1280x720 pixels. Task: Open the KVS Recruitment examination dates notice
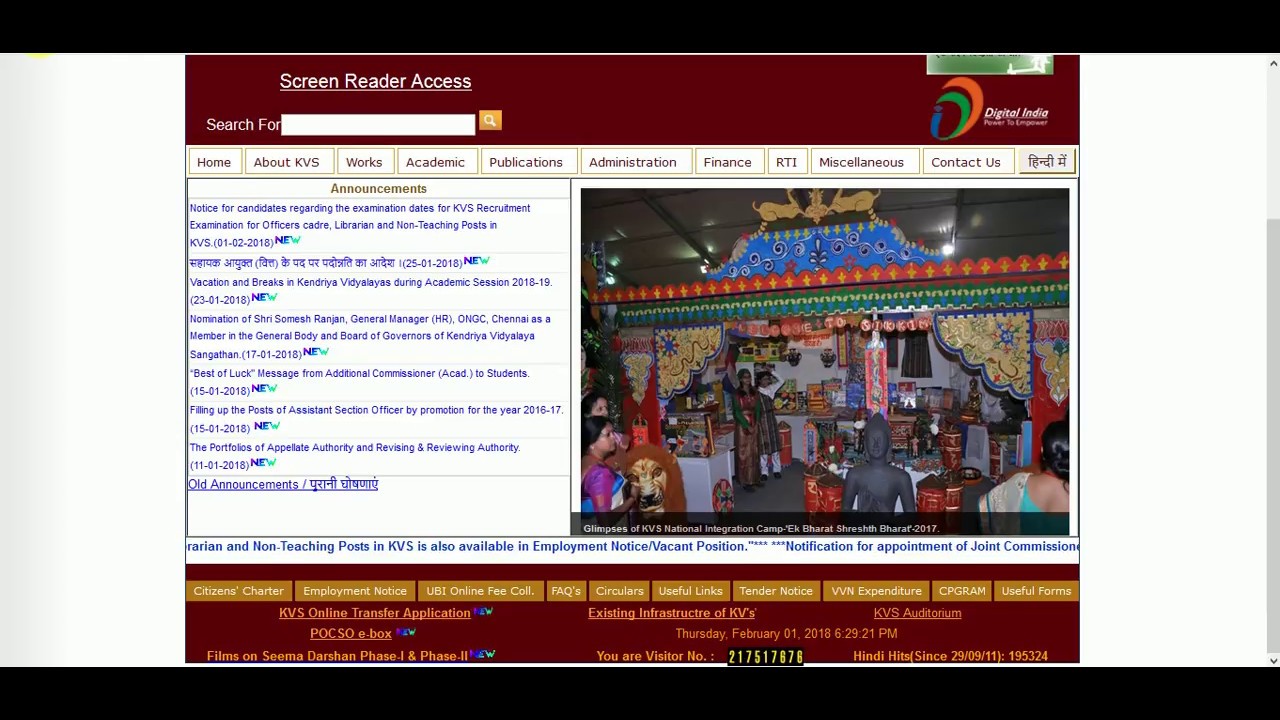(360, 225)
